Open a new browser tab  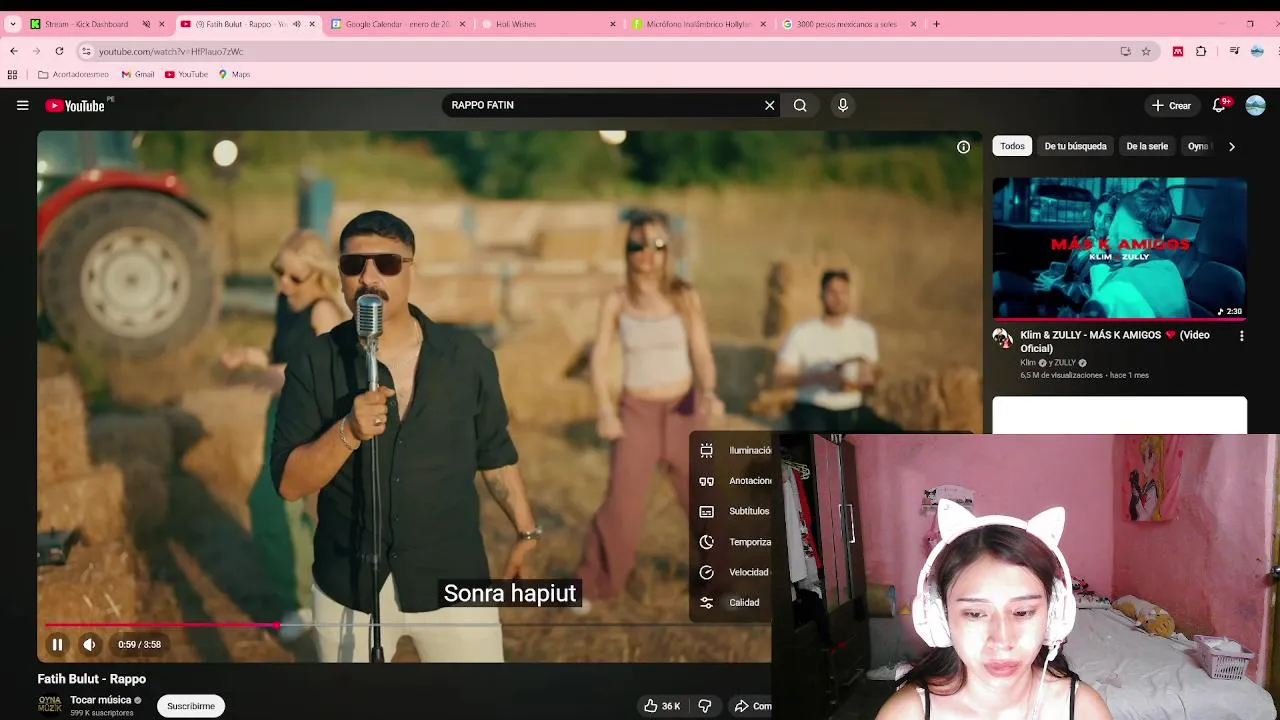click(936, 24)
